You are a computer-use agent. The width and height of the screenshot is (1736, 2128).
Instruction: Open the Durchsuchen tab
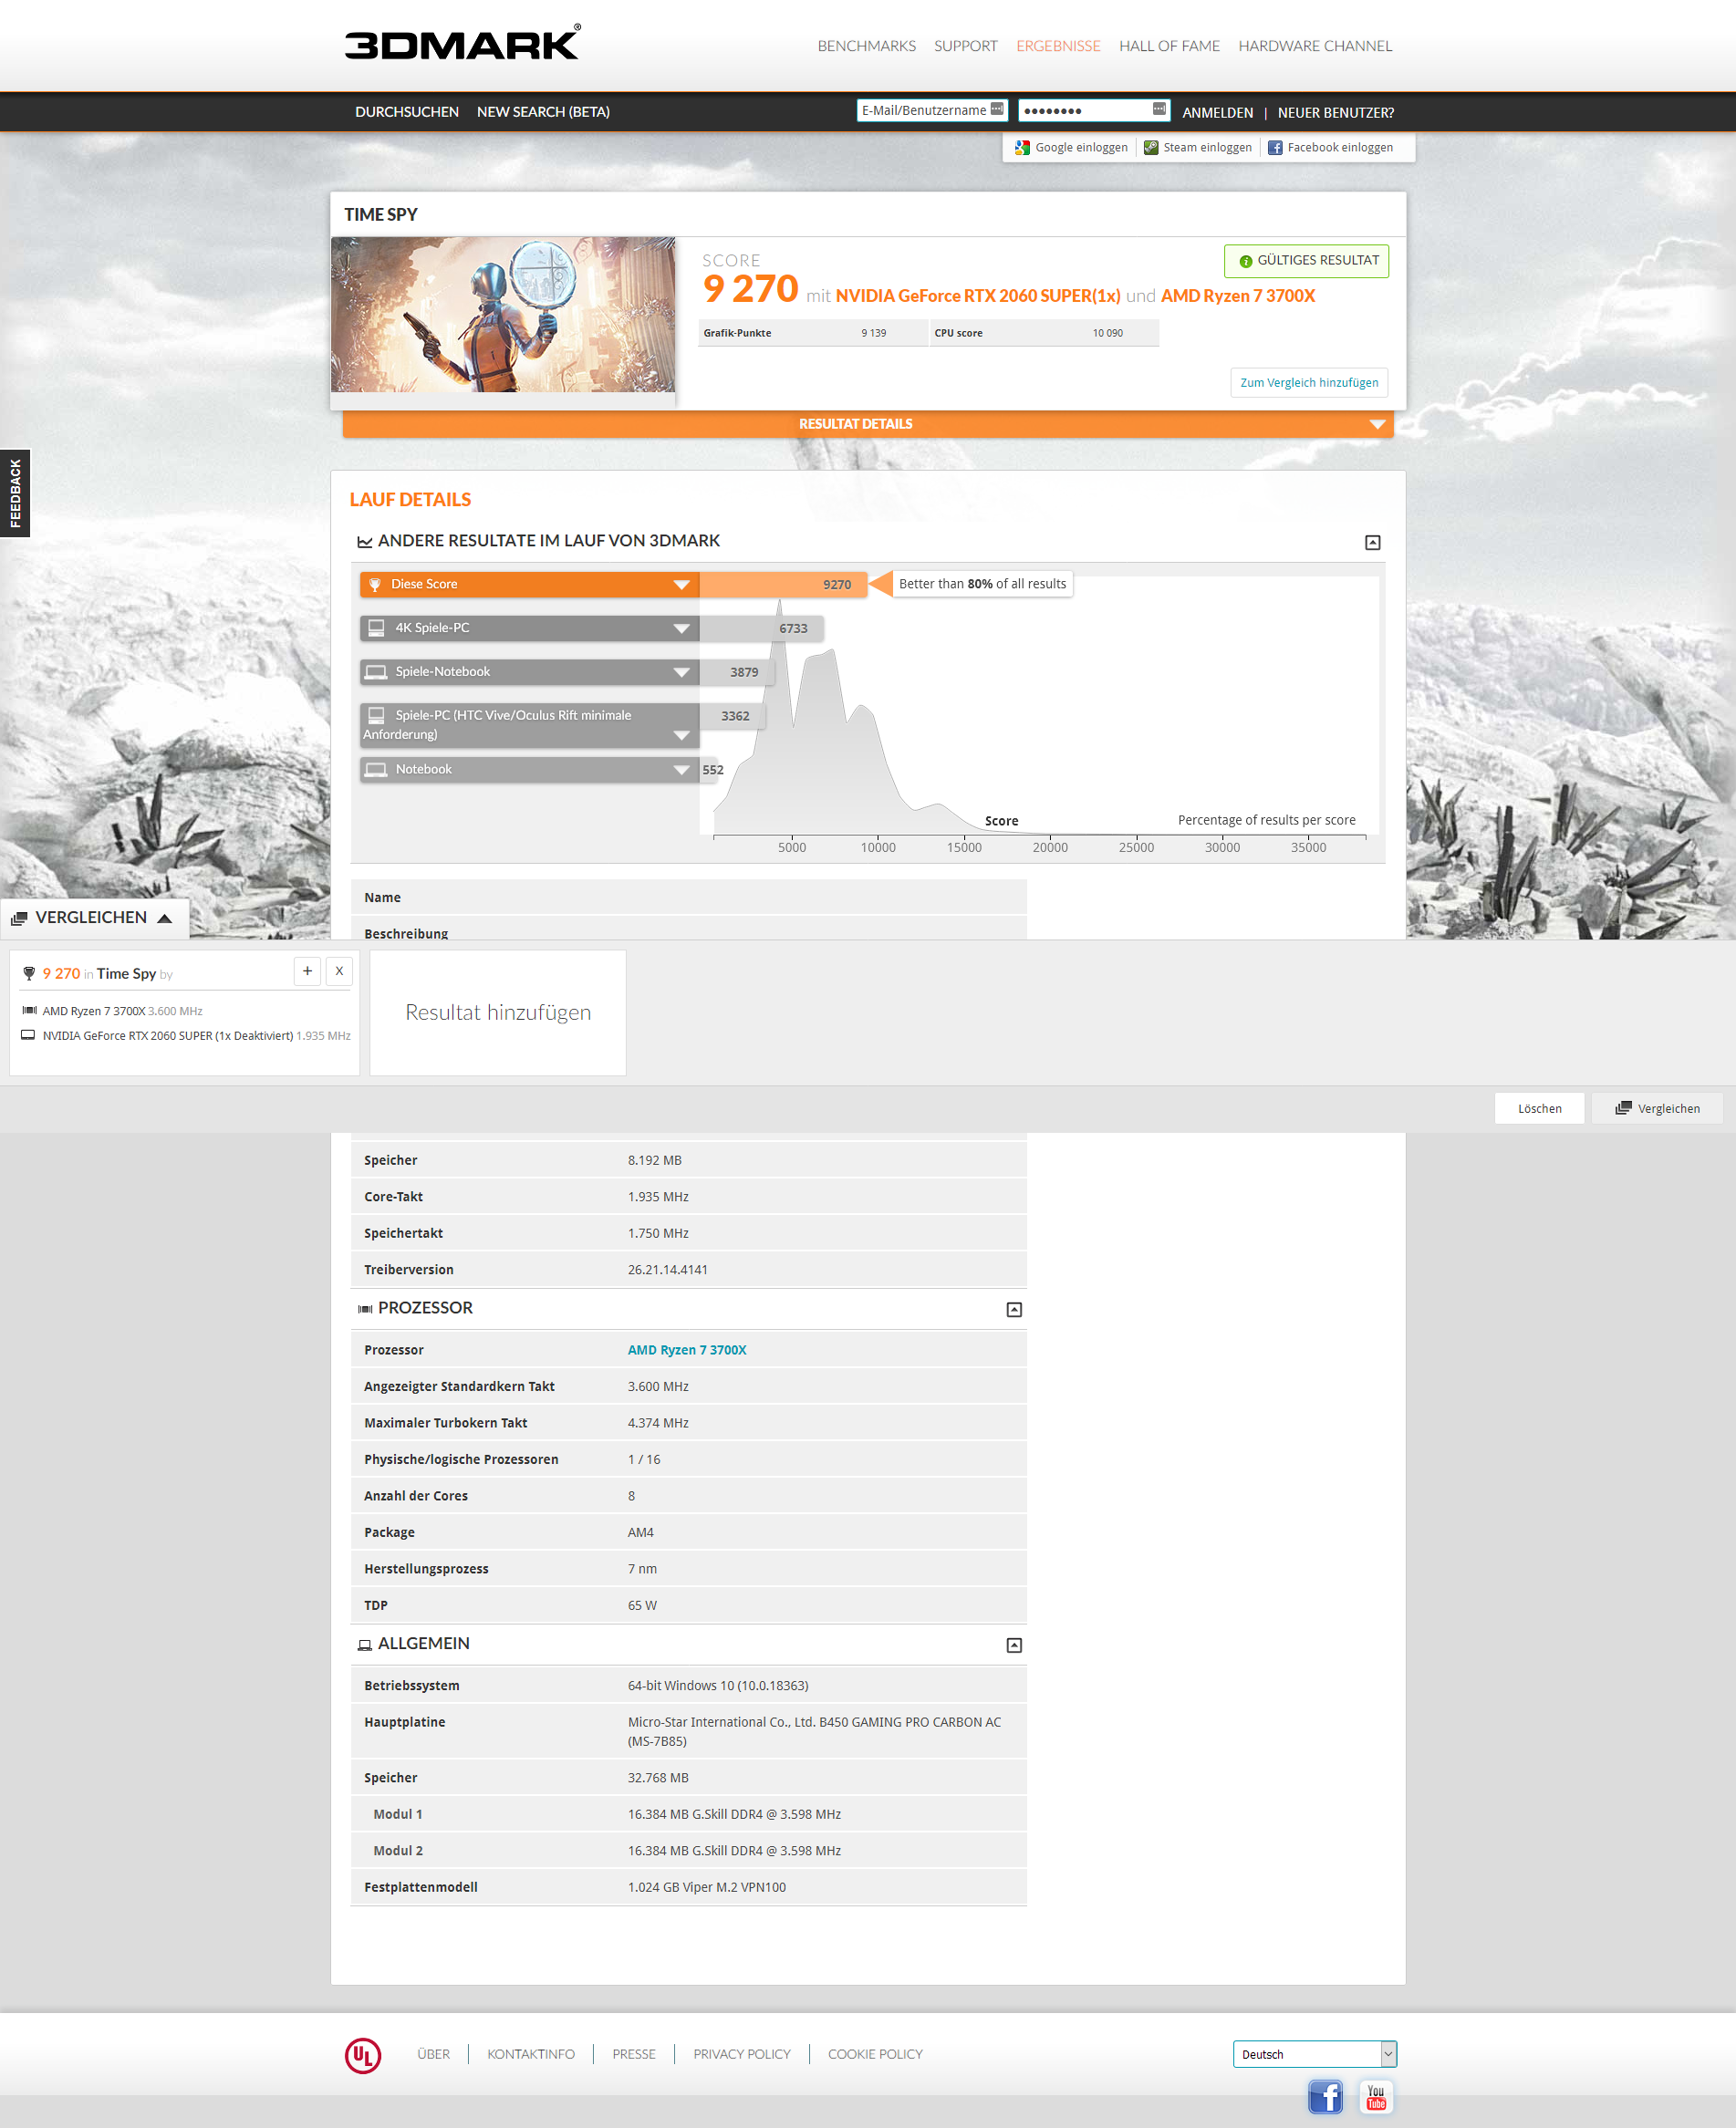pyautogui.click(x=407, y=112)
